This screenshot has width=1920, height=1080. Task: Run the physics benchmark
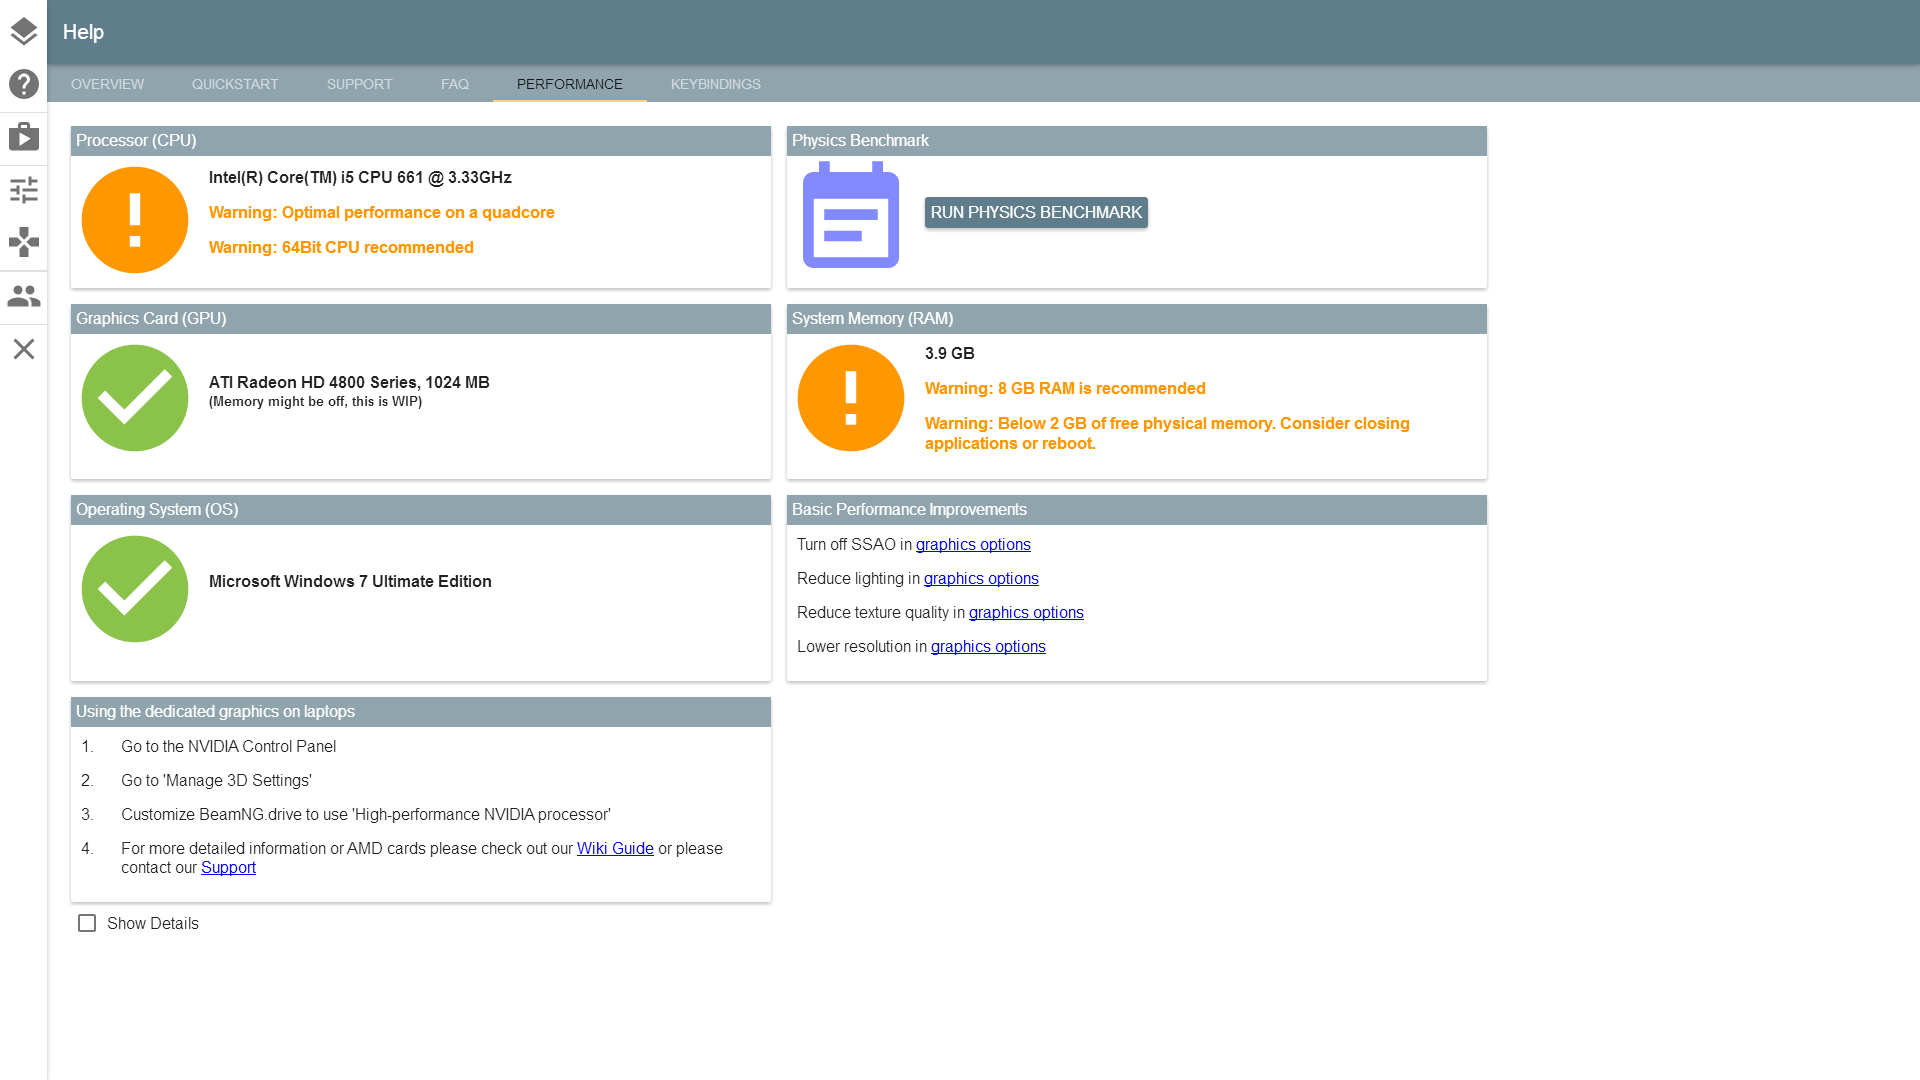point(1036,212)
